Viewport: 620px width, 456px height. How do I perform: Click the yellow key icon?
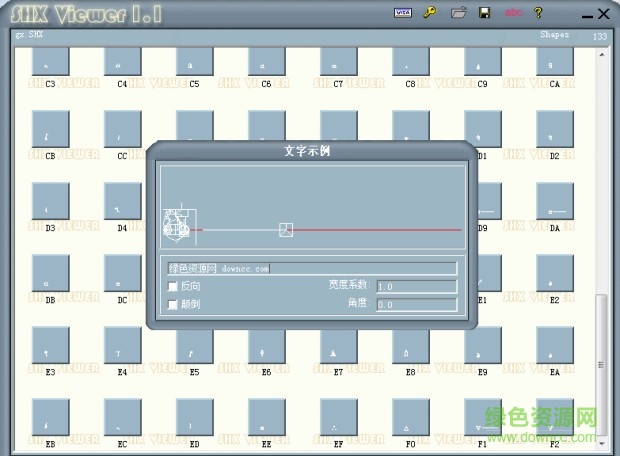point(430,13)
